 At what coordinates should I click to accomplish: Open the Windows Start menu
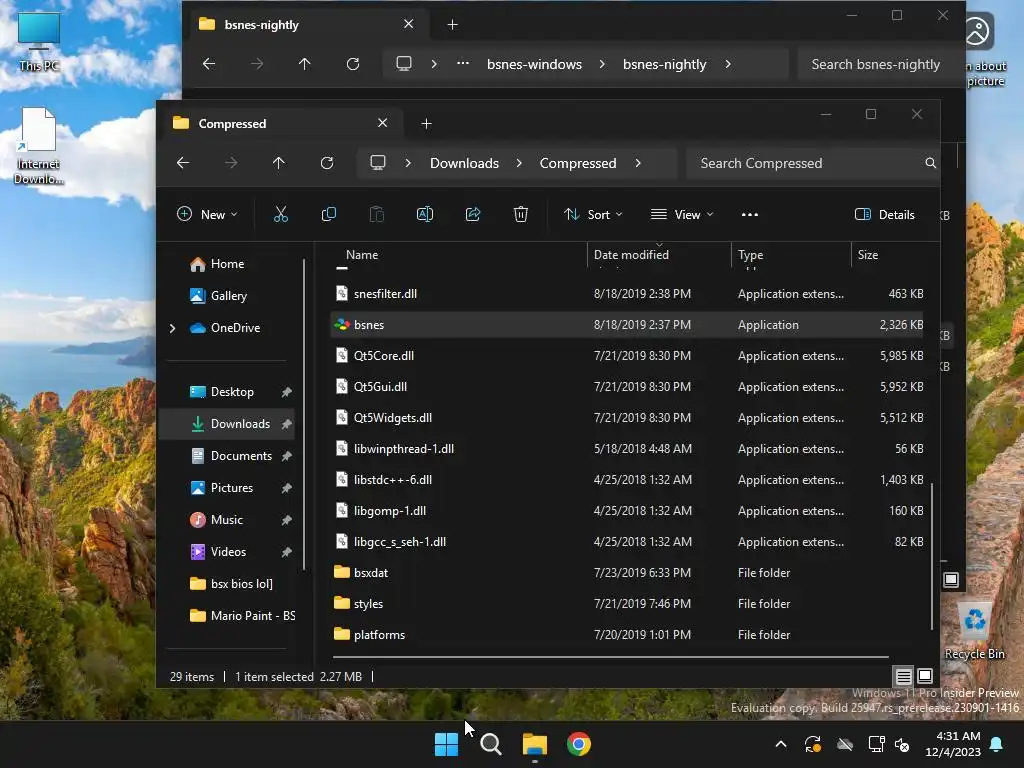coord(447,744)
